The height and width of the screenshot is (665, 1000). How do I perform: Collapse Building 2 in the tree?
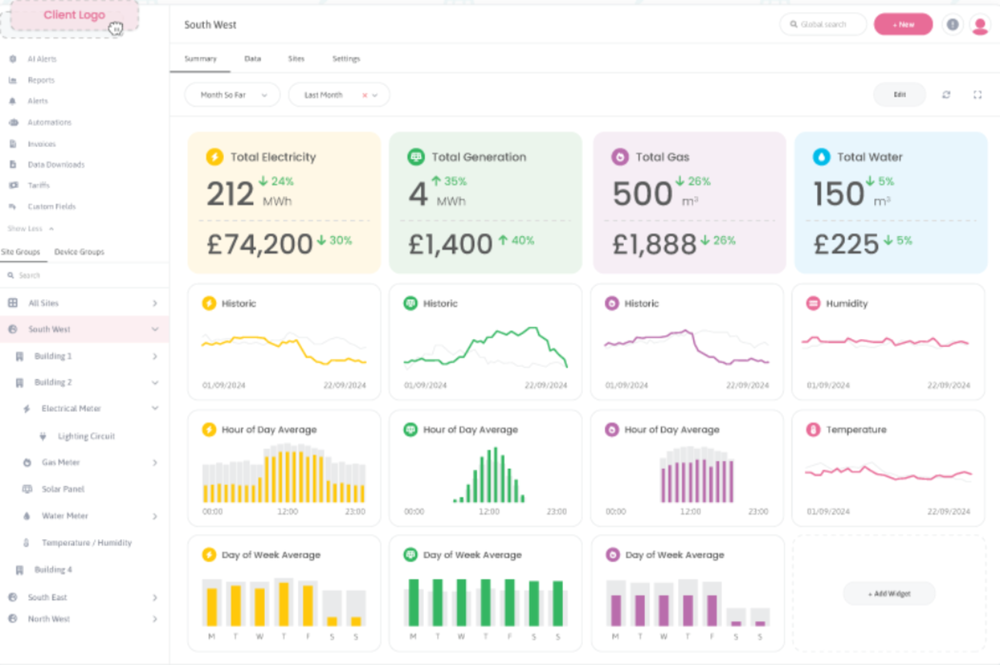[x=154, y=383]
